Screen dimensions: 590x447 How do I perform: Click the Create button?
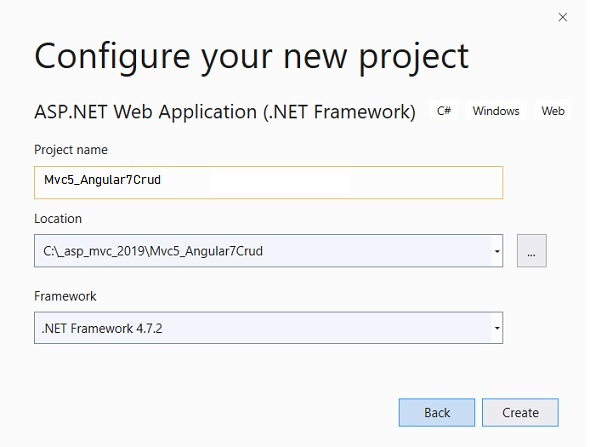520,413
